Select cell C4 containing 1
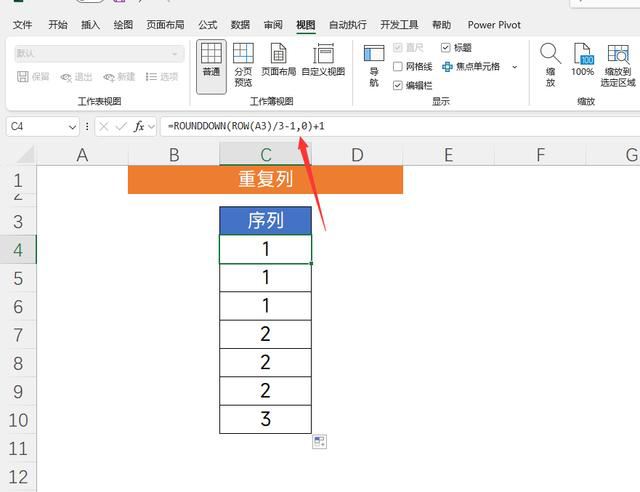 pos(265,249)
